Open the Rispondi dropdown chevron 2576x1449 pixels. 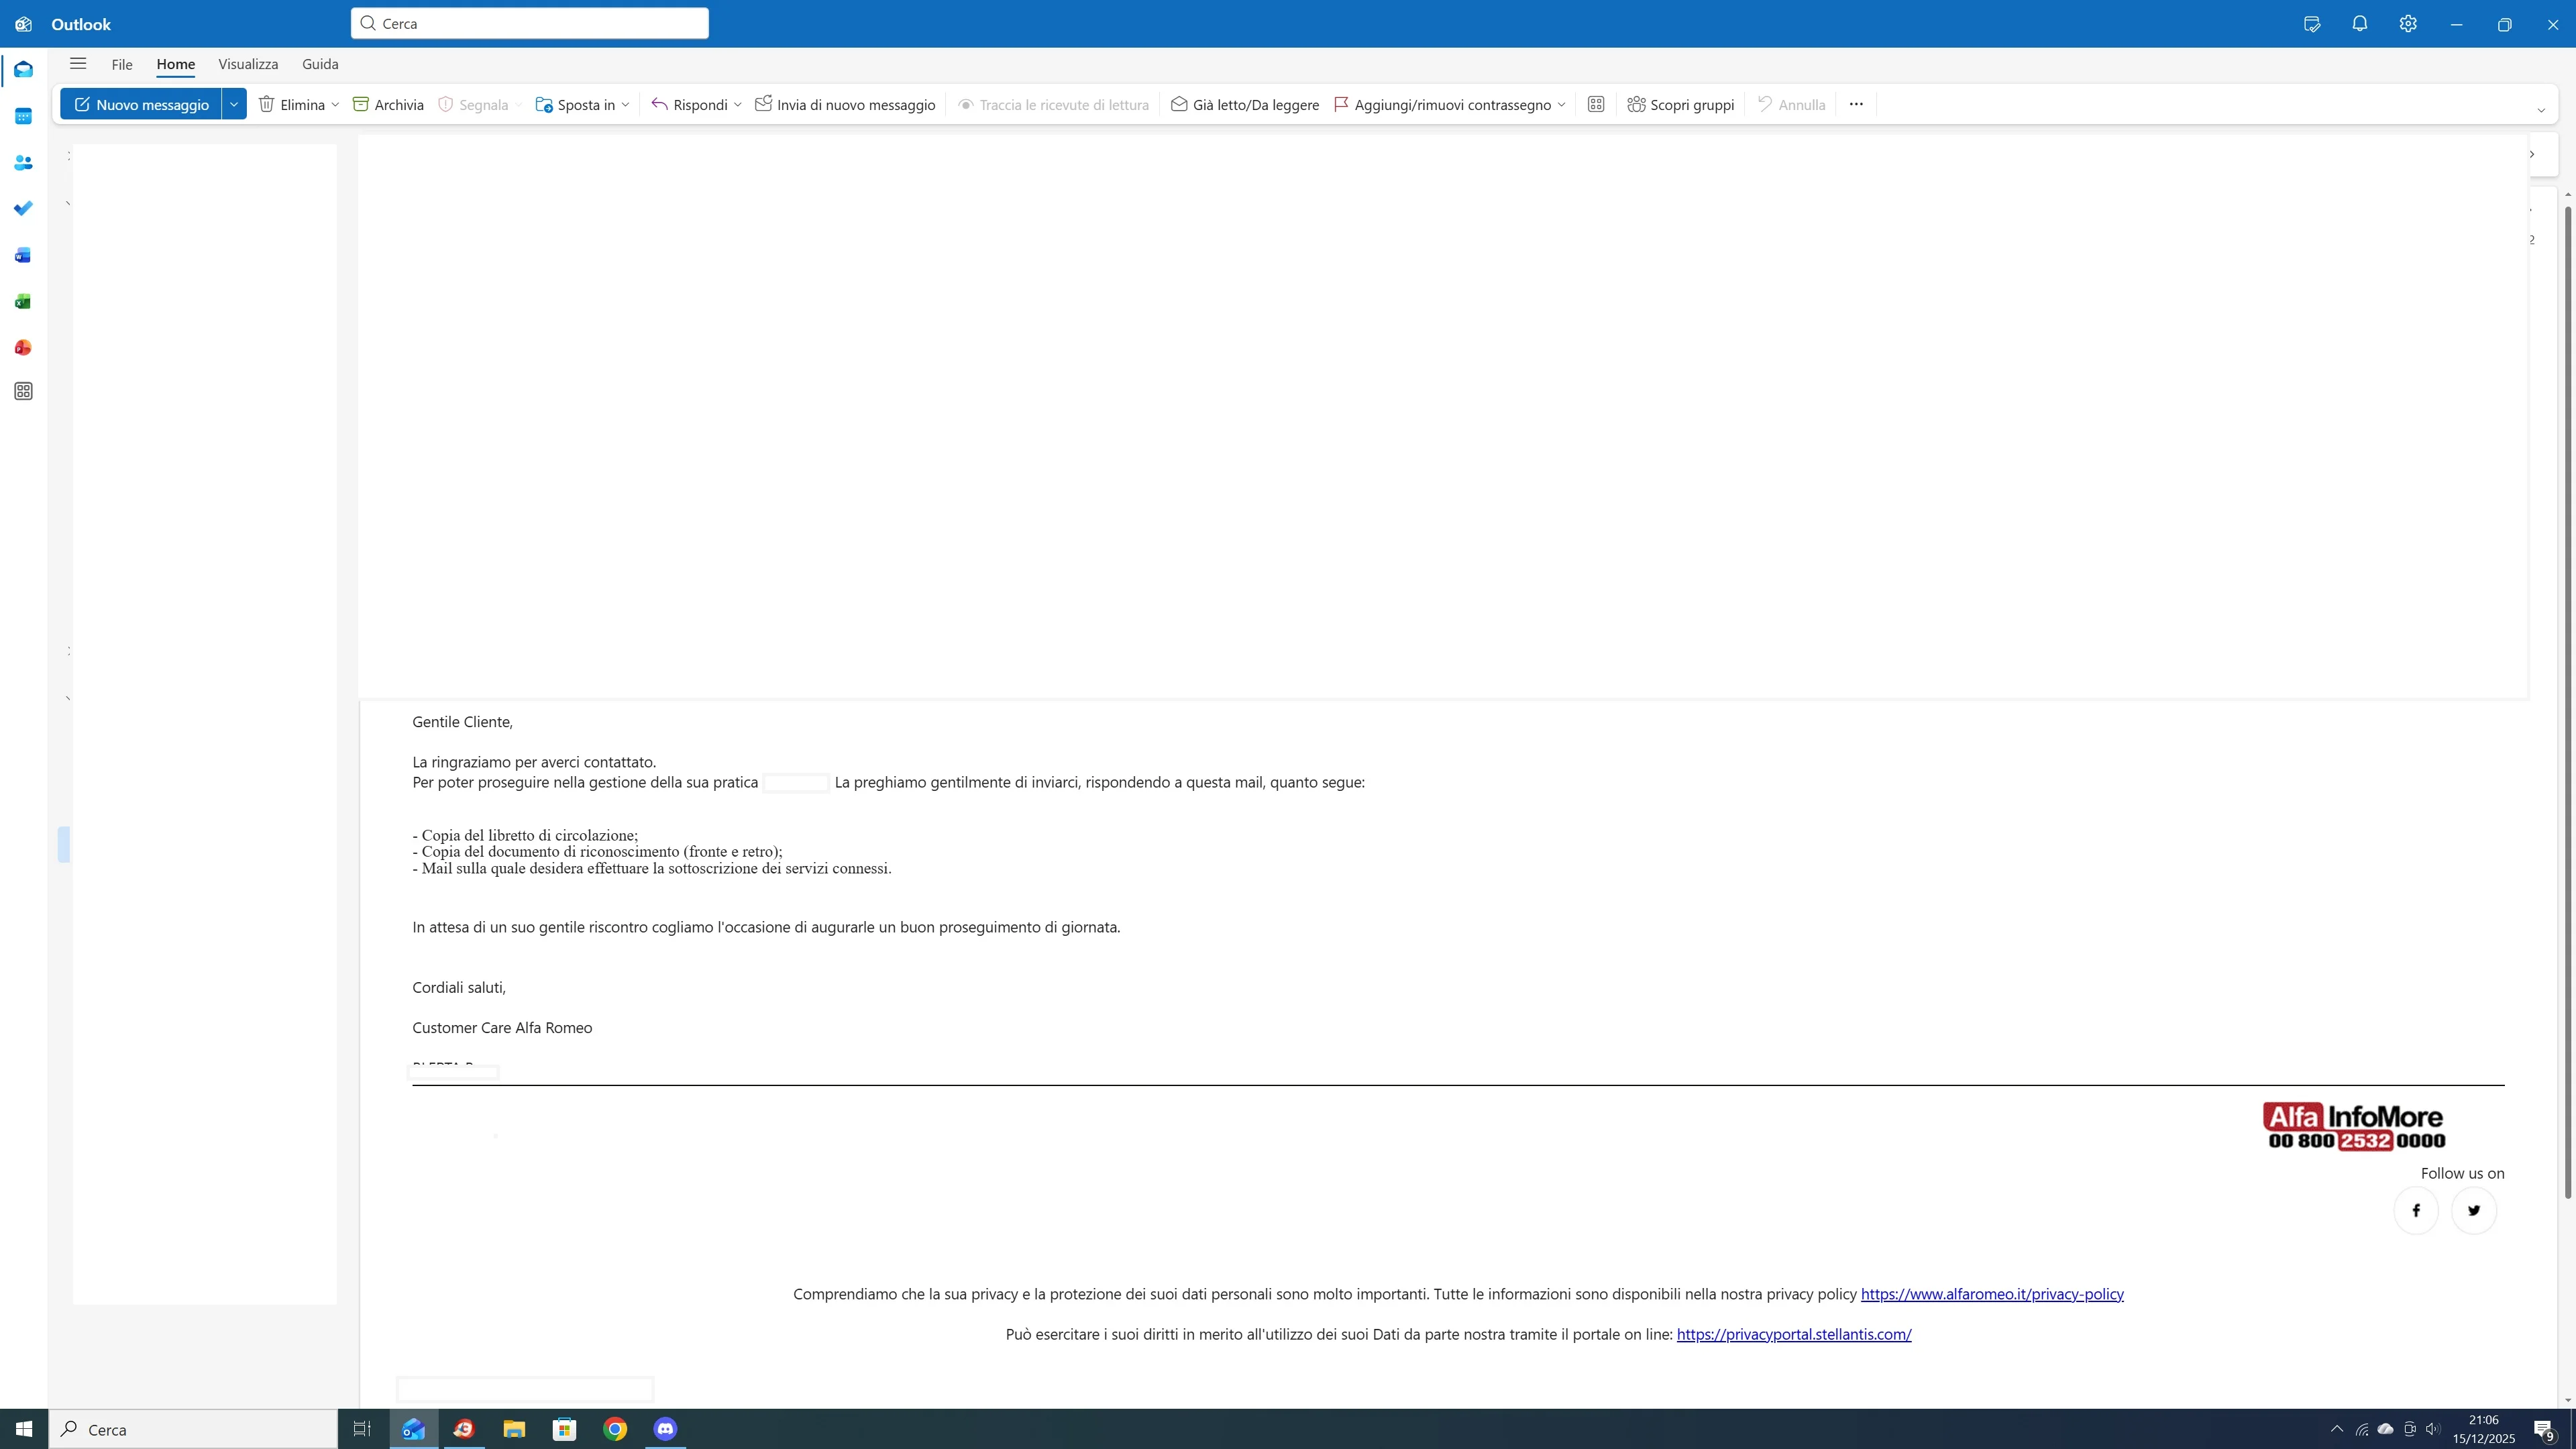click(x=738, y=104)
